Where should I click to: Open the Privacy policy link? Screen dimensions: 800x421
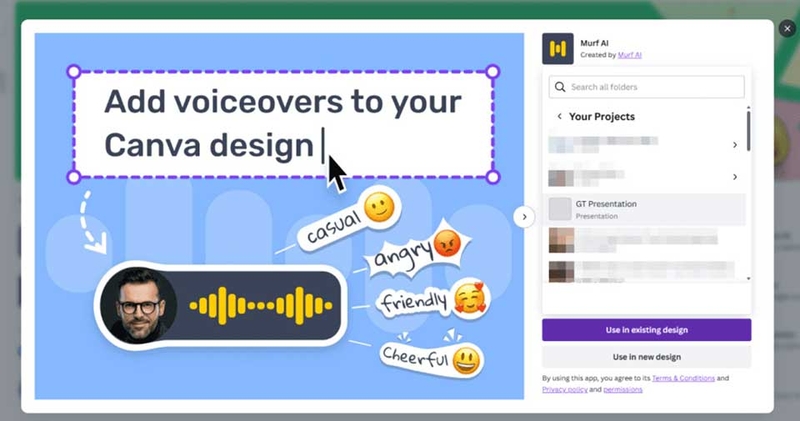(565, 389)
